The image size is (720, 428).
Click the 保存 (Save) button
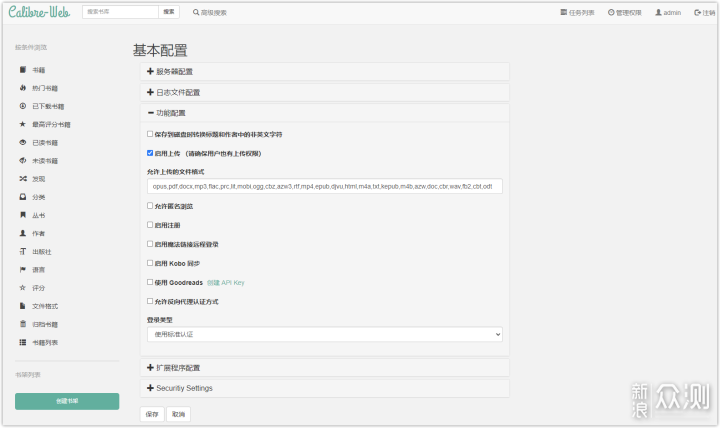151,413
